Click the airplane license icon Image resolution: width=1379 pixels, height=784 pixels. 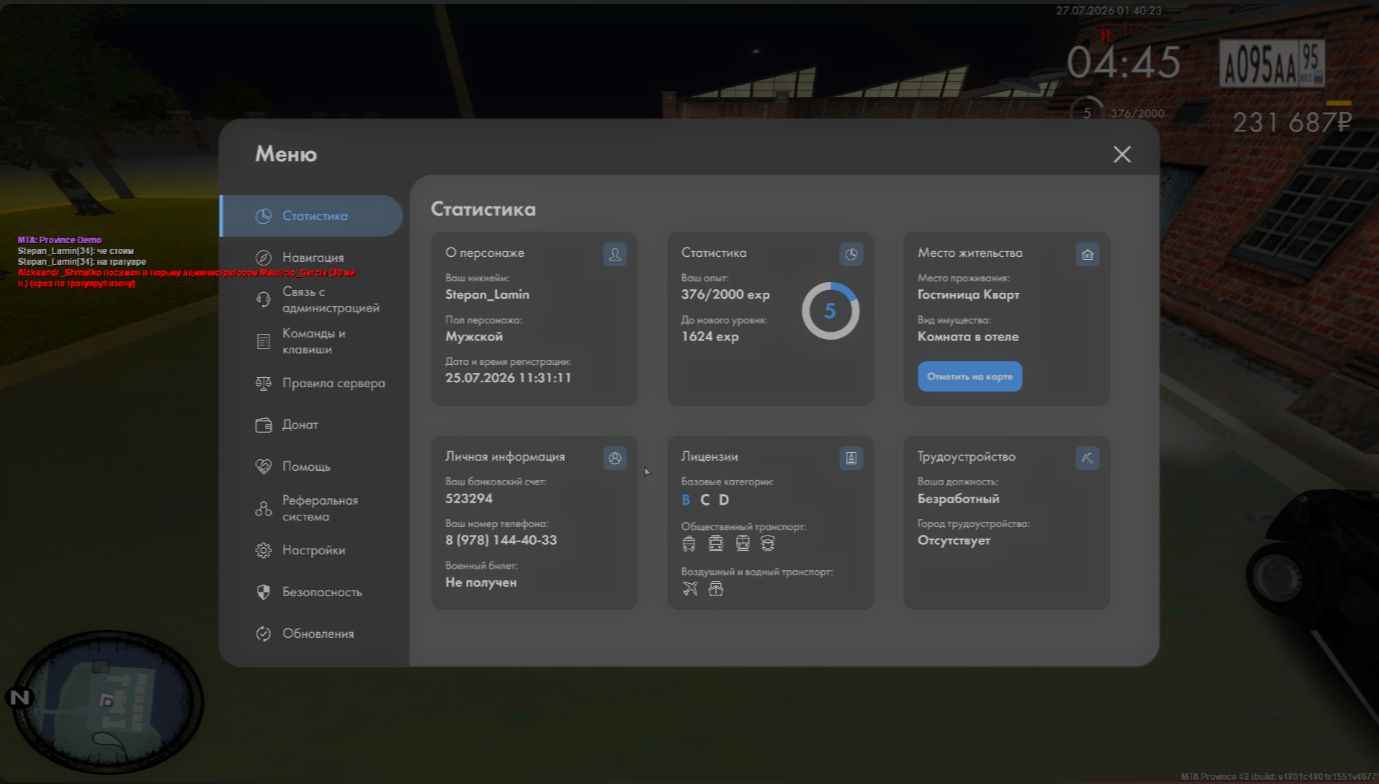pyautogui.click(x=690, y=589)
